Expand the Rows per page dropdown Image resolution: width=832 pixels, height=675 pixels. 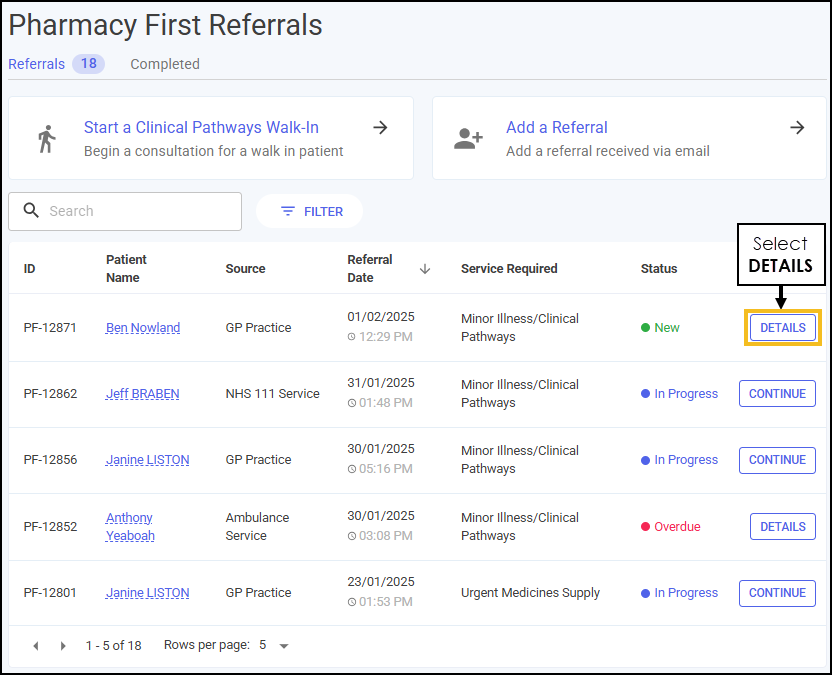coord(284,646)
